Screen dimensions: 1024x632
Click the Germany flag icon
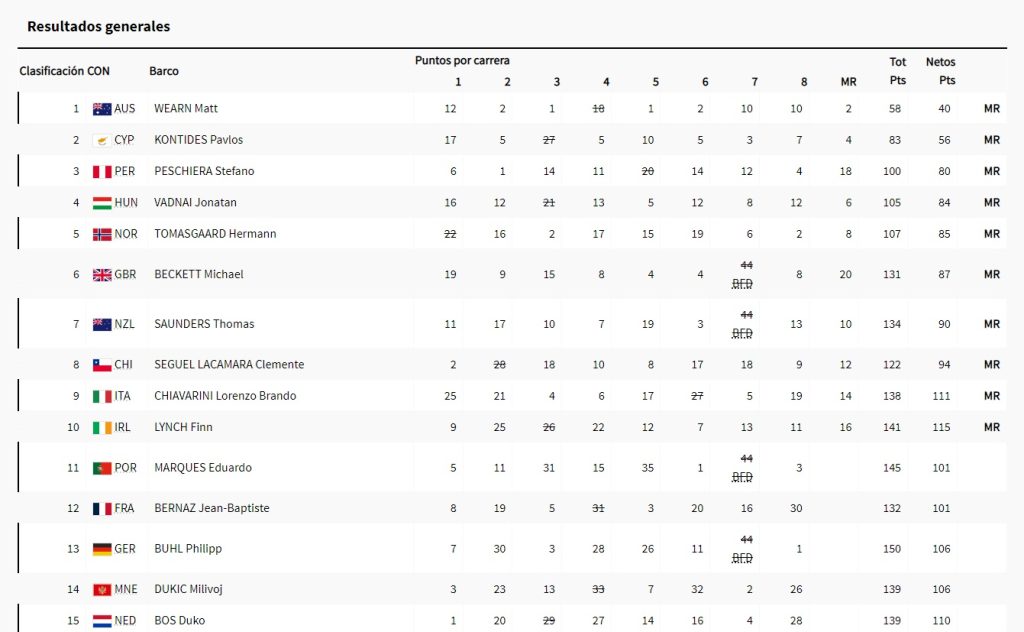102,549
